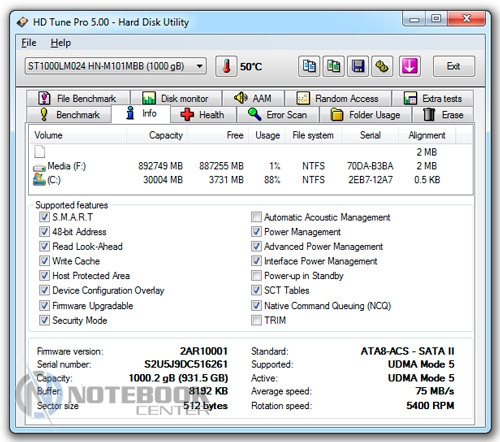This screenshot has height=442, width=500.
Task: Open Error Scan with the magnifier icon
Action: [278, 115]
